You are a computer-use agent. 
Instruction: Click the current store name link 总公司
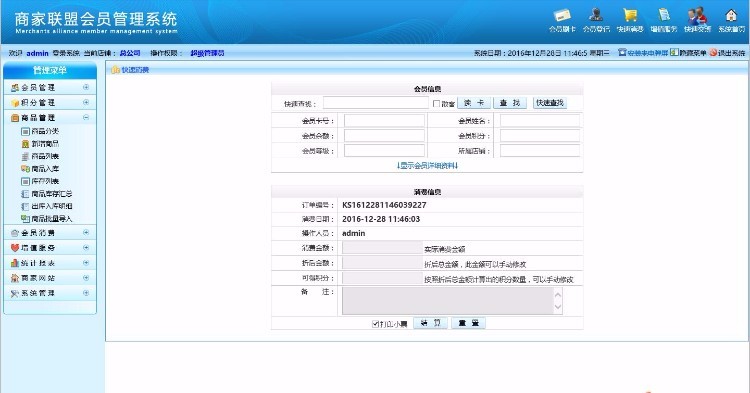130,53
